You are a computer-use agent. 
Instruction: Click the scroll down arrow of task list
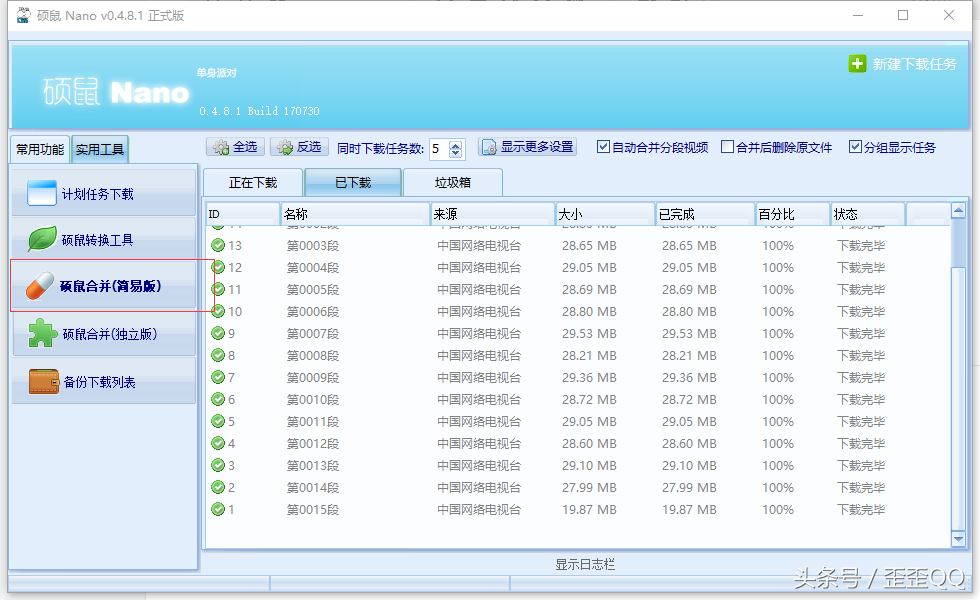coord(958,539)
